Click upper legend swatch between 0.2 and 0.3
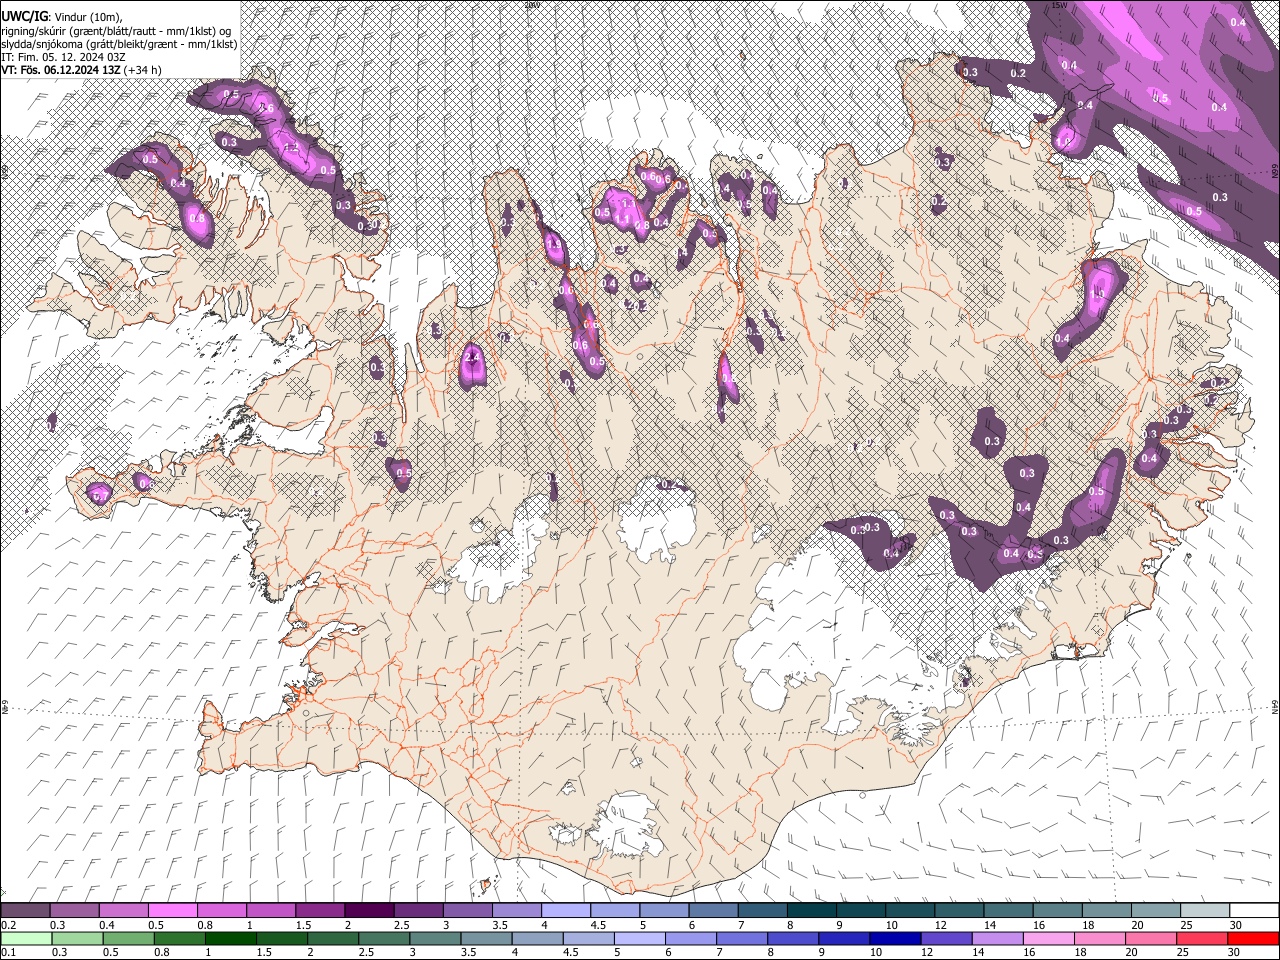 [x=27, y=910]
